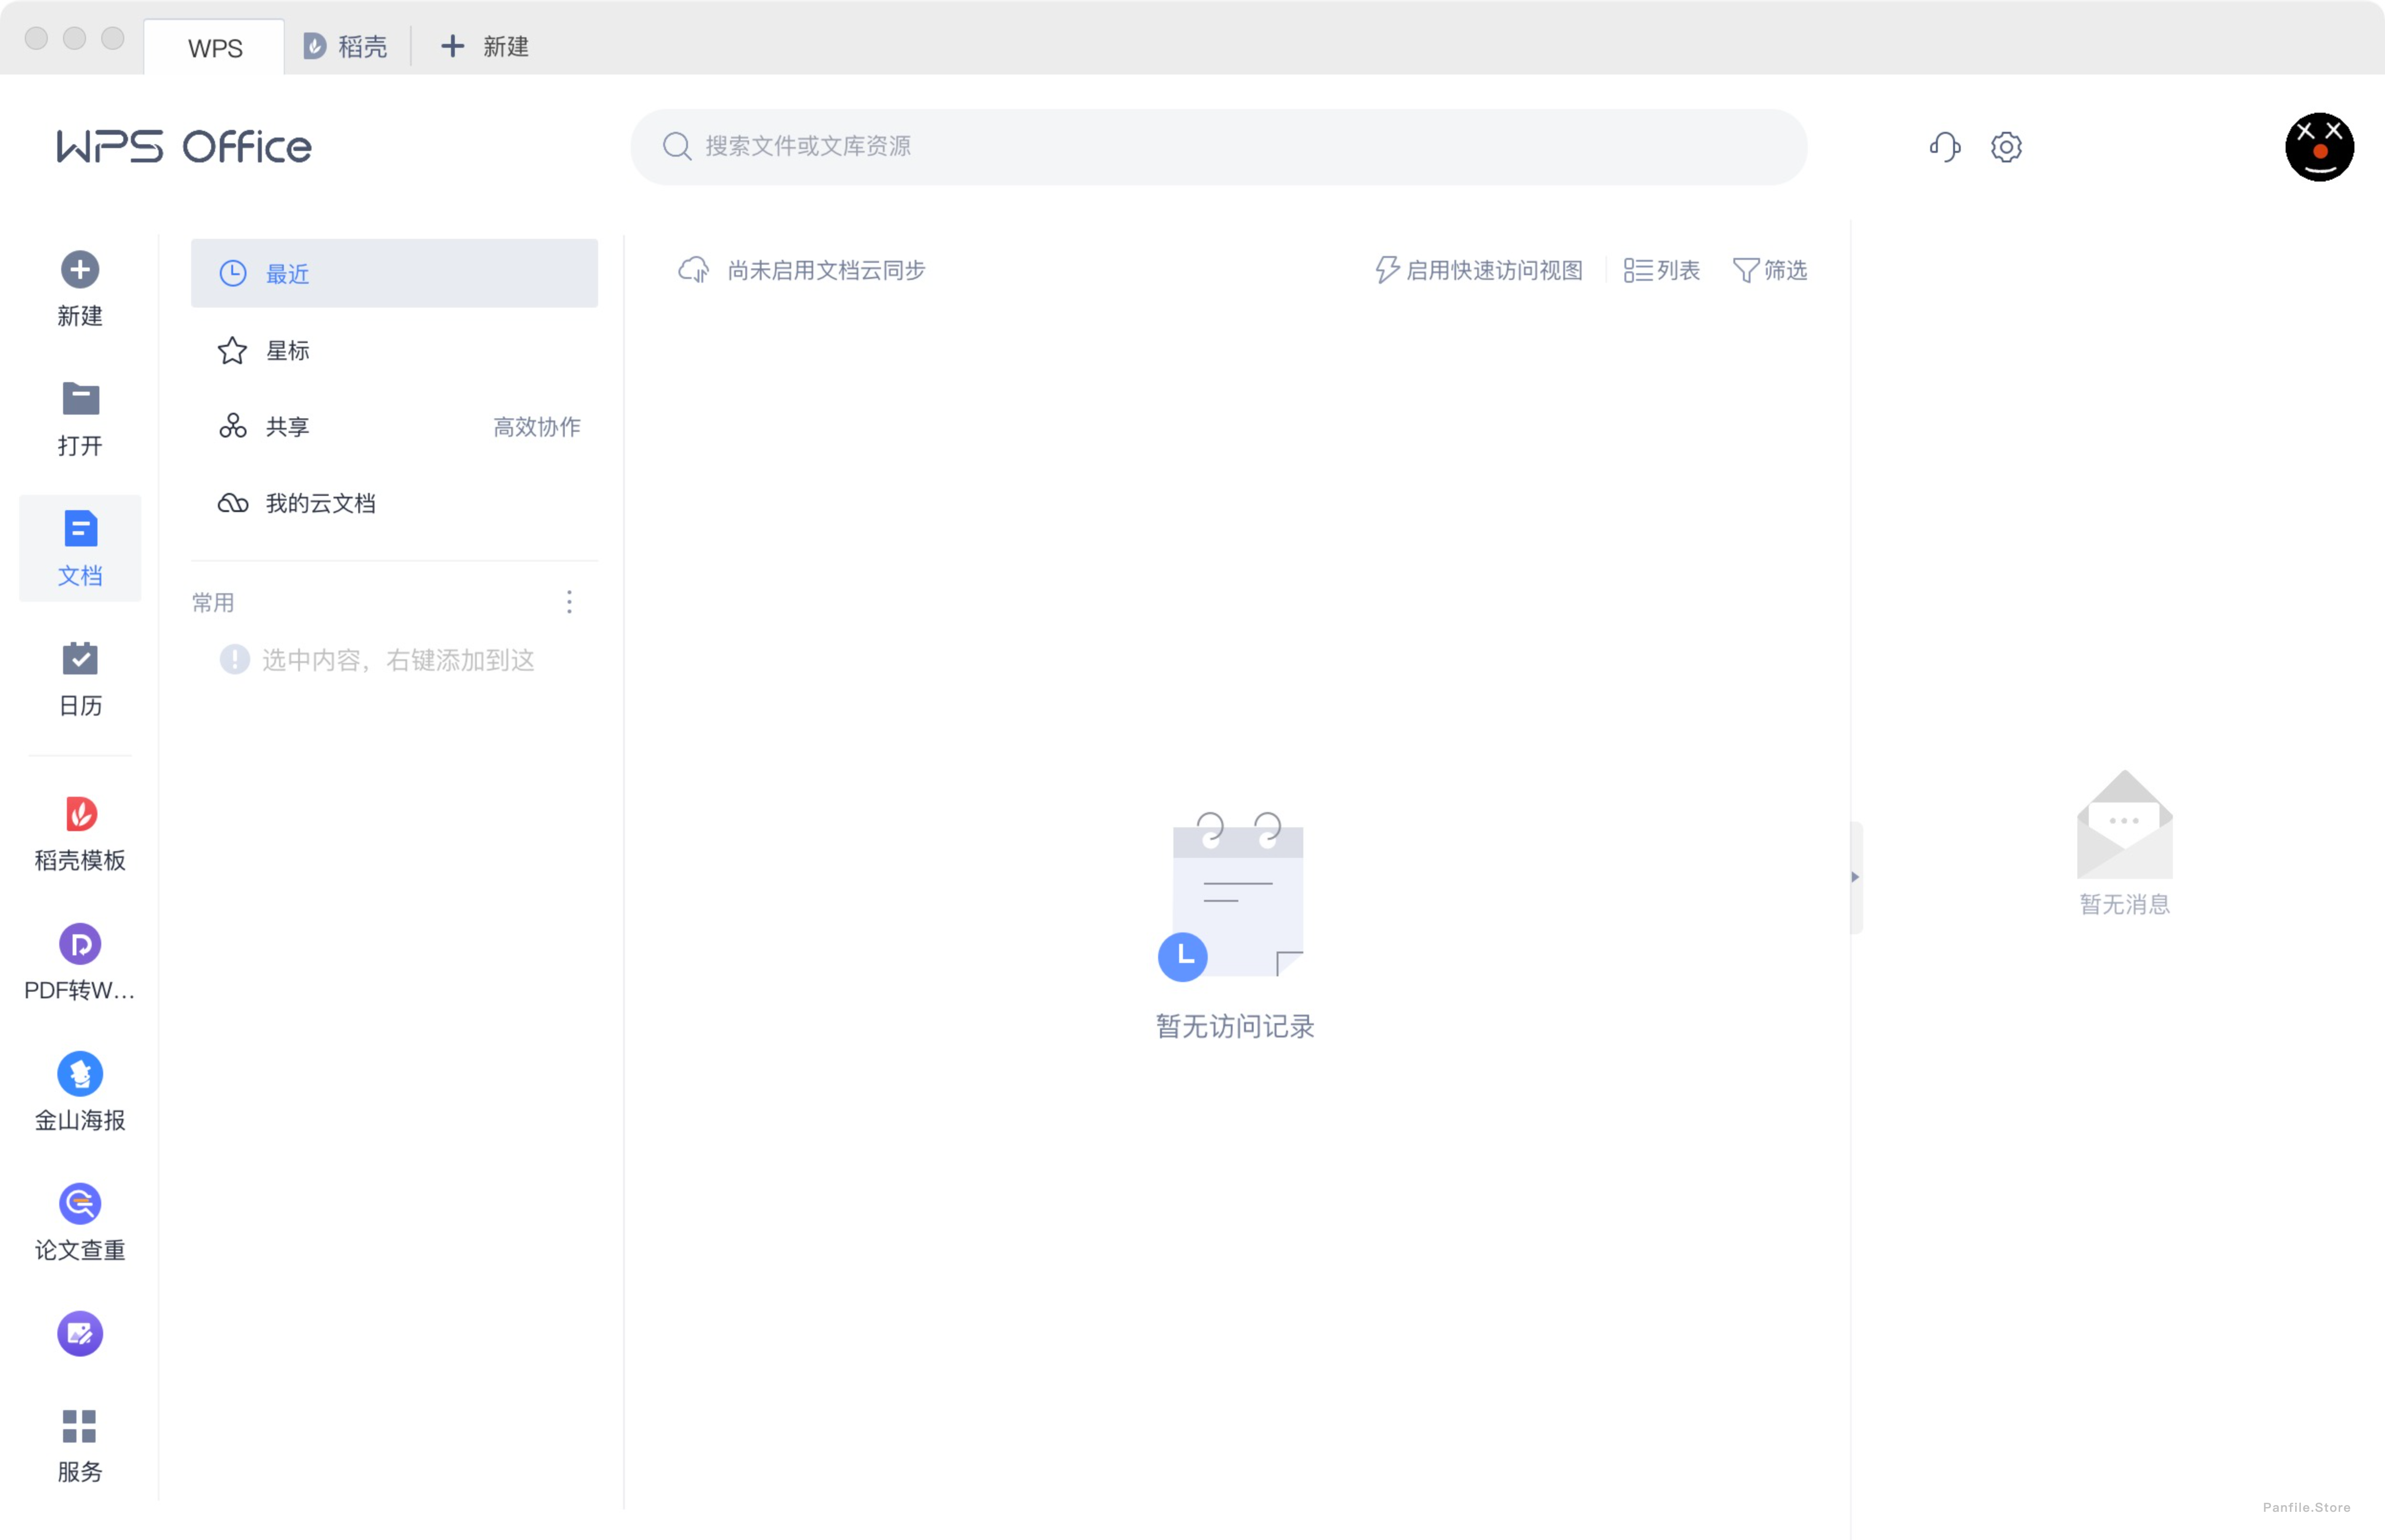The width and height of the screenshot is (2385, 1540).
Task: Click the 高效协作 link
Action: 537,427
